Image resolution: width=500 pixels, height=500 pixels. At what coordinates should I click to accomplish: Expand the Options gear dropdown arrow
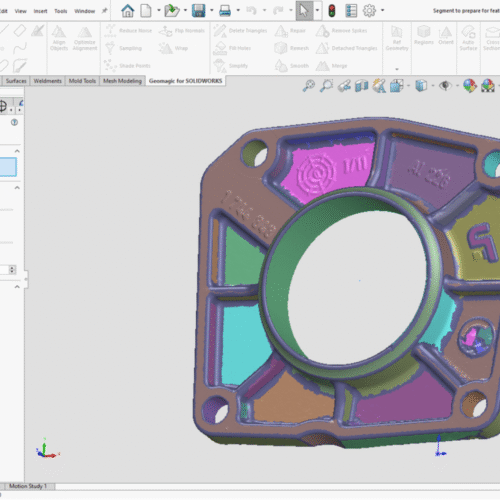pos(382,10)
